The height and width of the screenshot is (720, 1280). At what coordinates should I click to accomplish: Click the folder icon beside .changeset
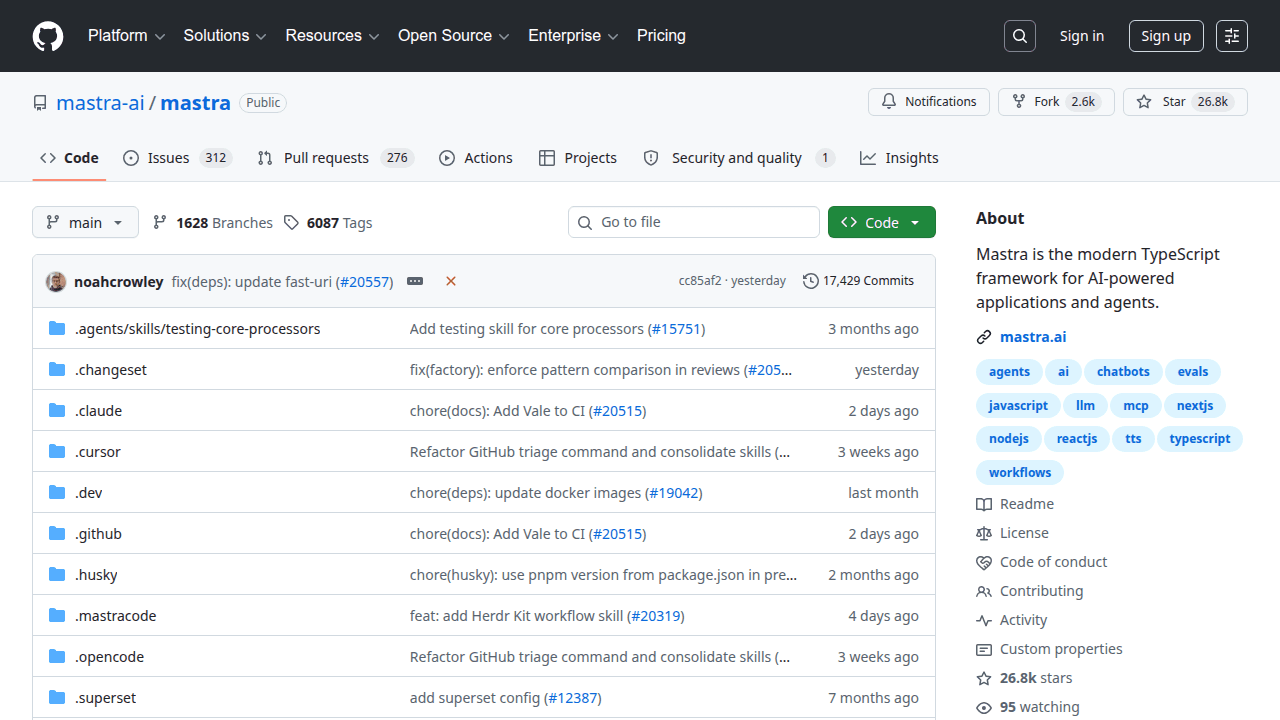[57, 370]
